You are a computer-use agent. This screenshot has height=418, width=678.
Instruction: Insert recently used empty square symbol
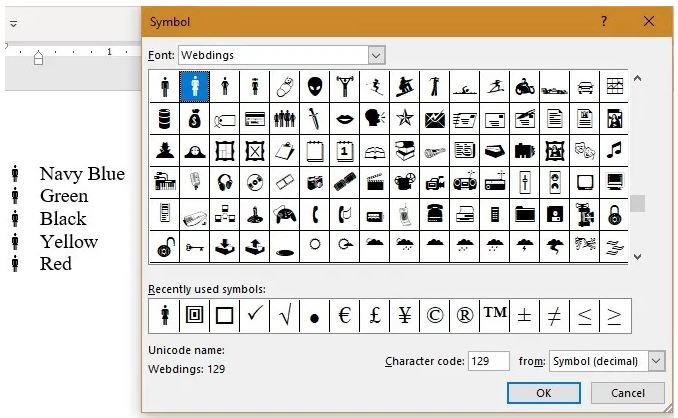pos(224,316)
